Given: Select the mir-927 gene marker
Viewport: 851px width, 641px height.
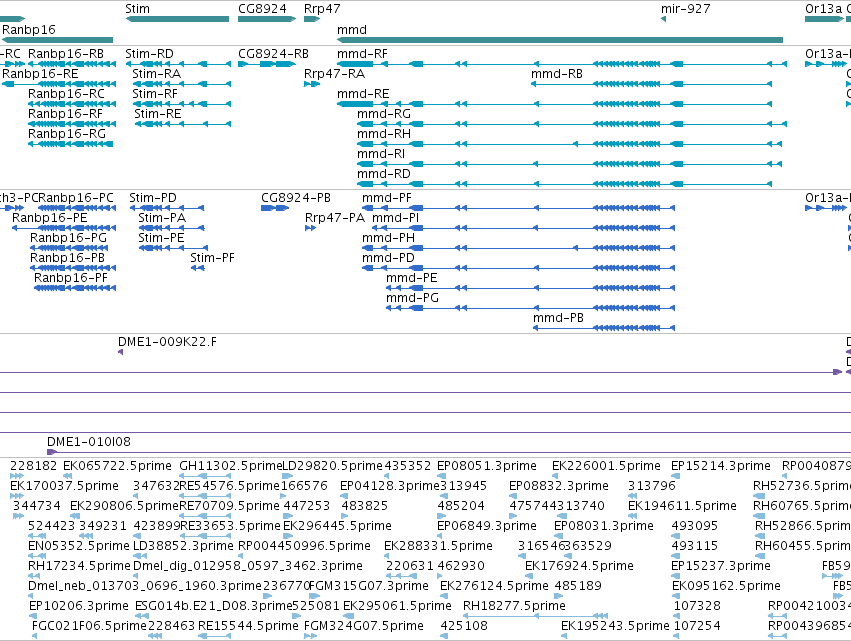Looking at the screenshot, I should [663, 19].
